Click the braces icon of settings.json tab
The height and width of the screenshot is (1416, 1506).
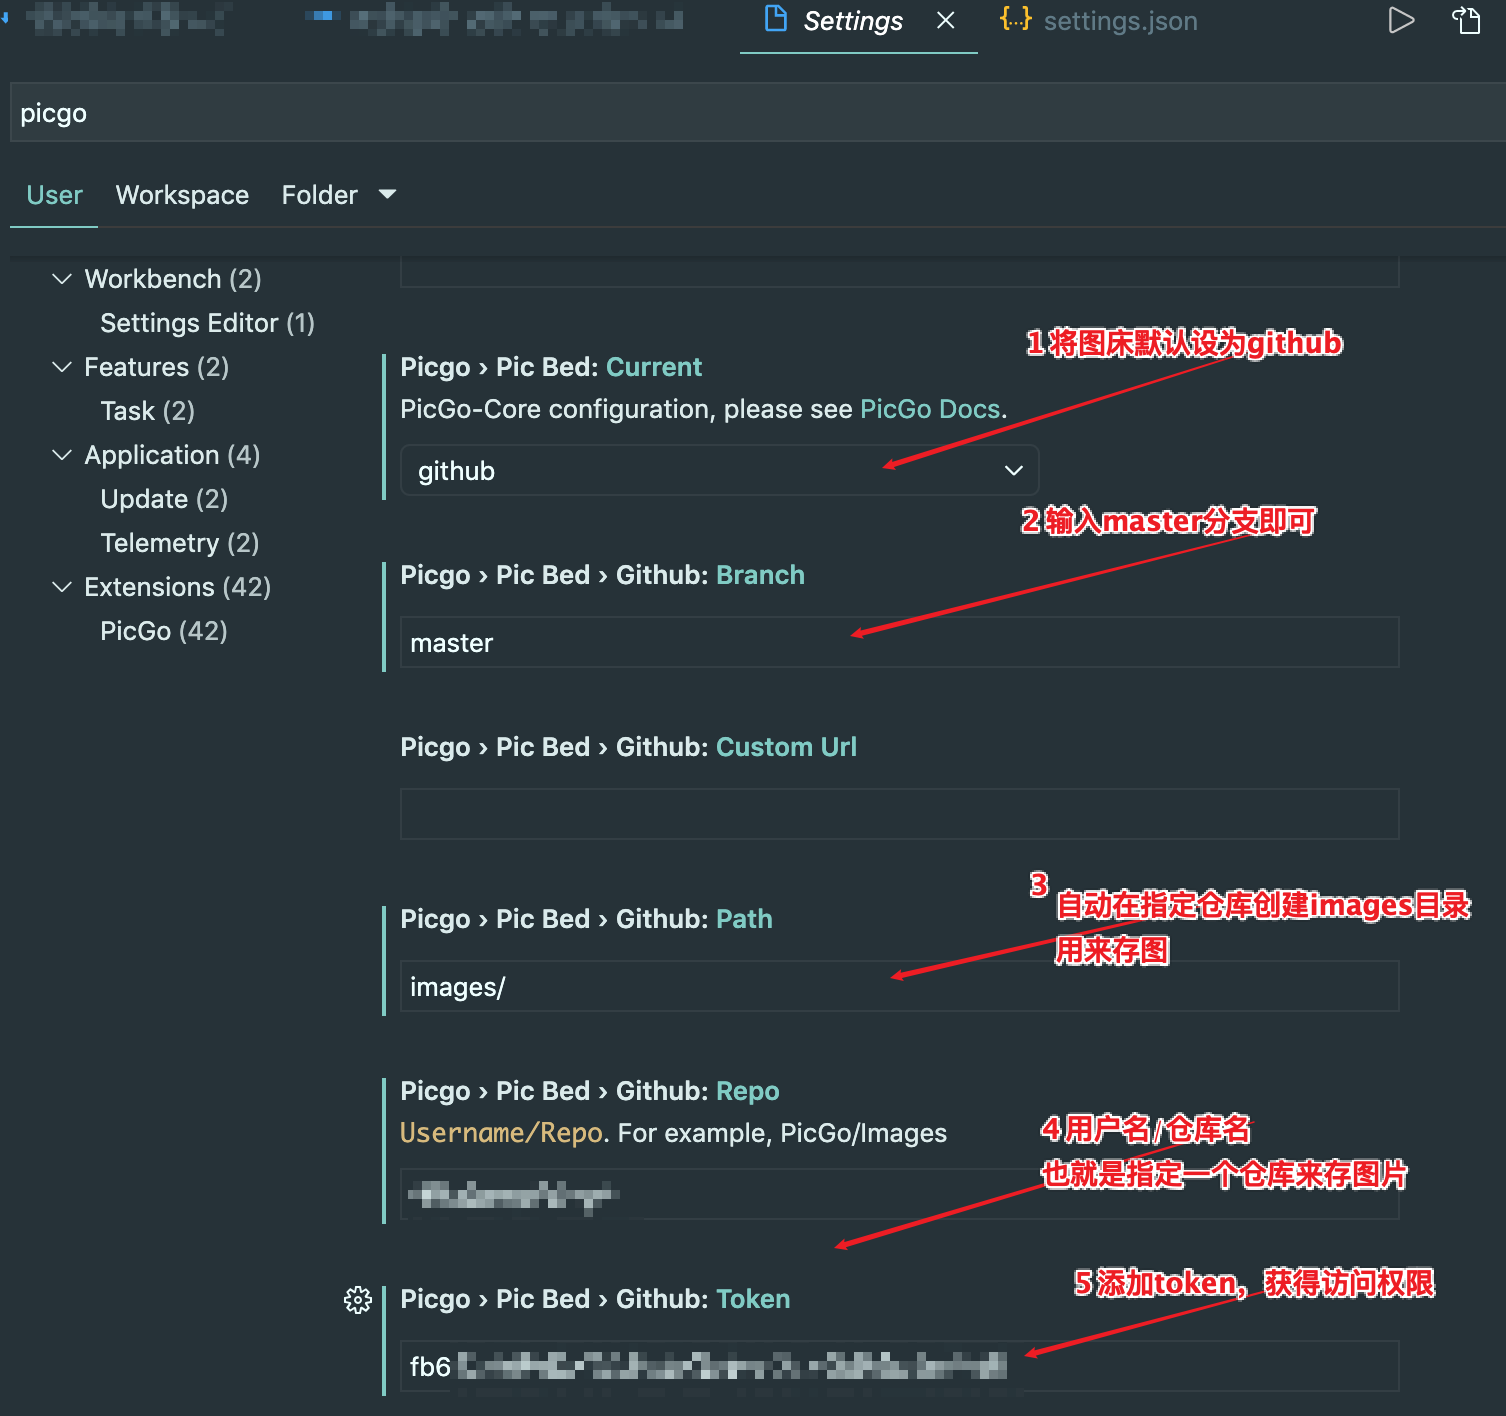pos(1015,19)
